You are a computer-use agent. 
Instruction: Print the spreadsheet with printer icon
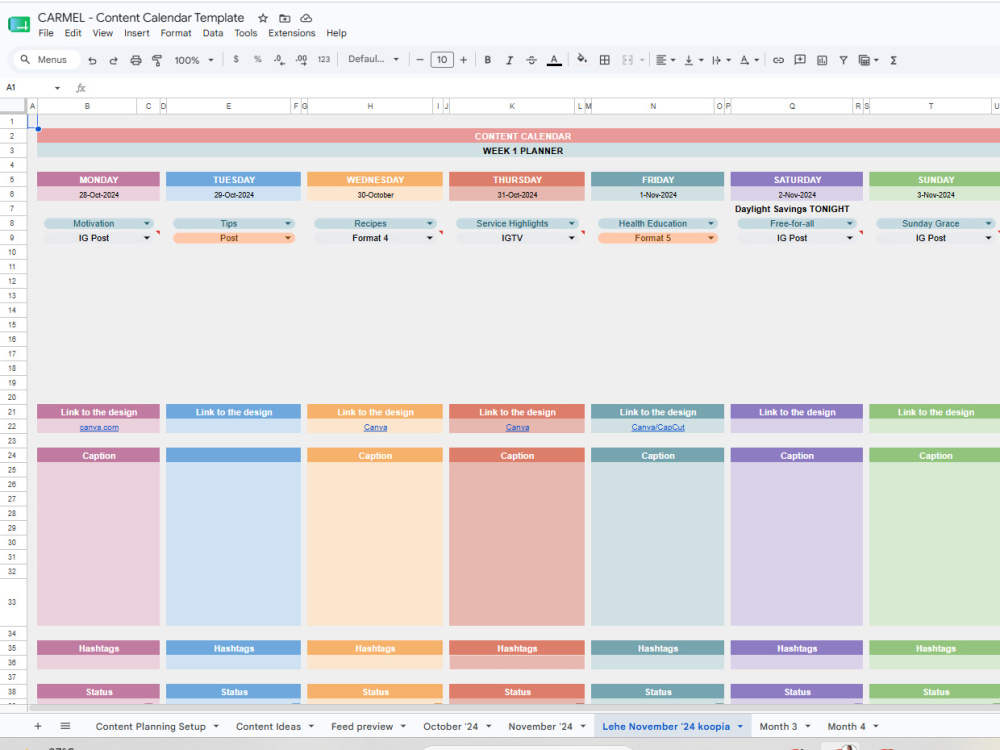click(x=135, y=60)
